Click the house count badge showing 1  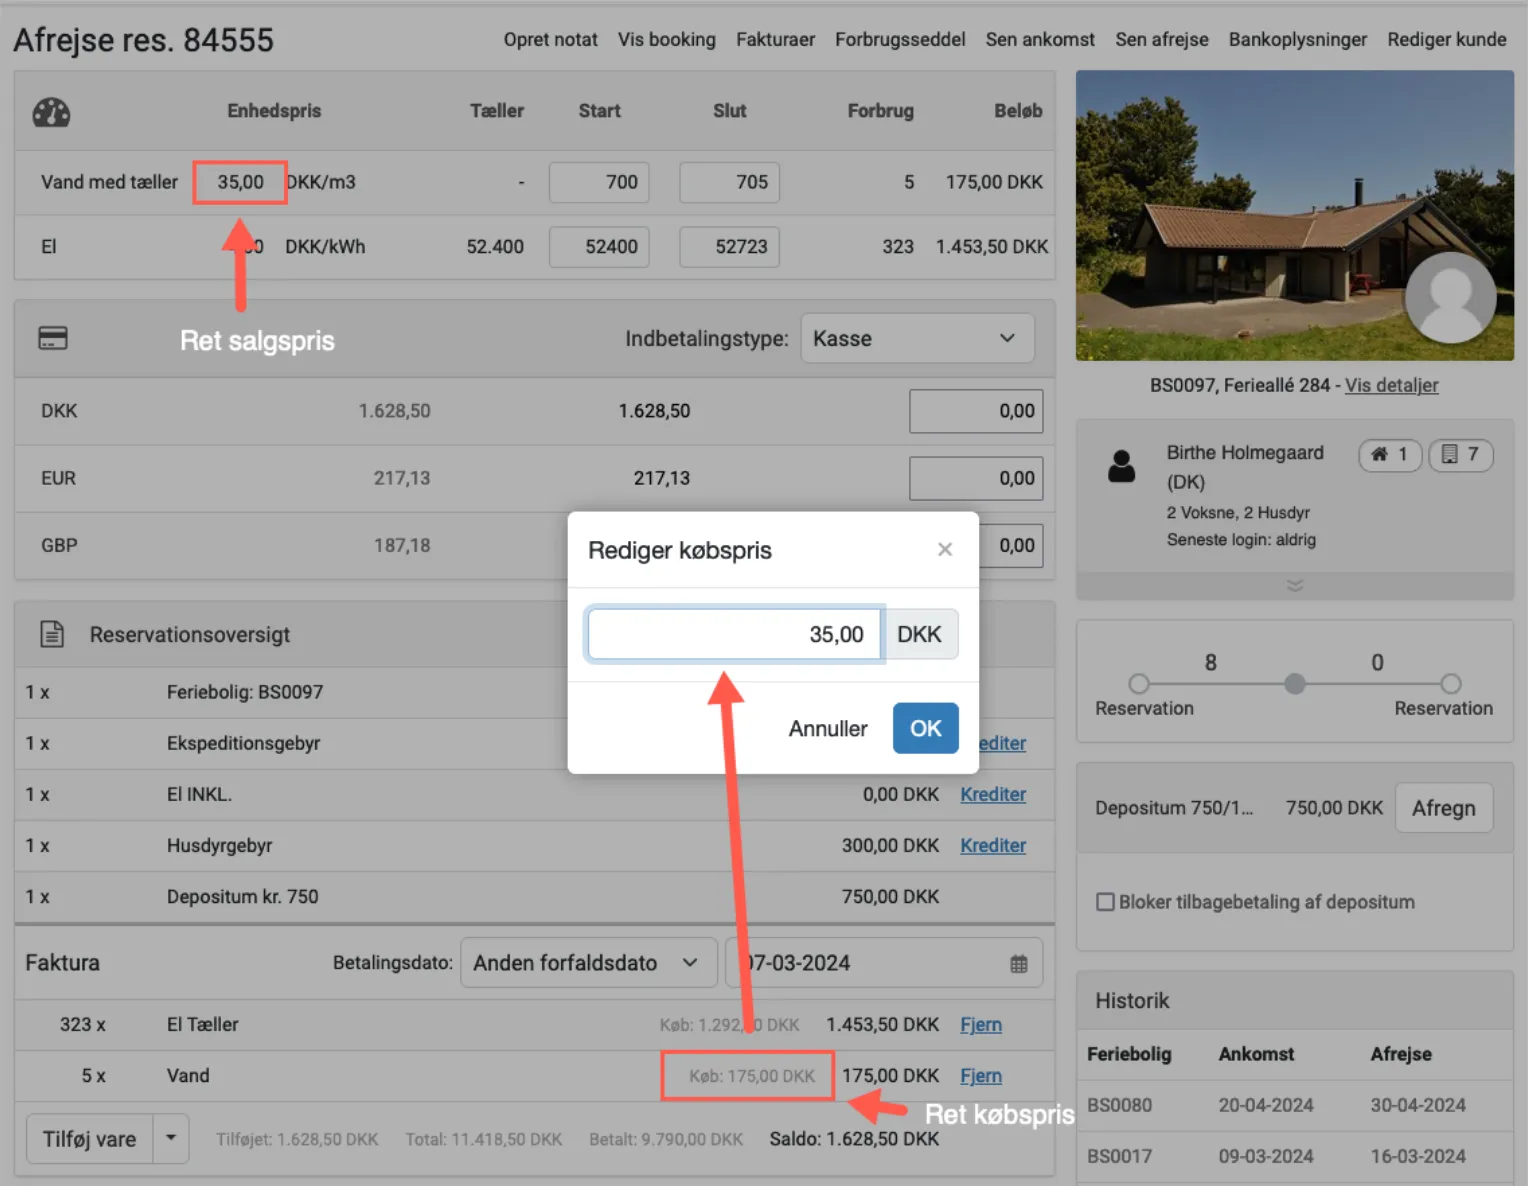(1389, 455)
